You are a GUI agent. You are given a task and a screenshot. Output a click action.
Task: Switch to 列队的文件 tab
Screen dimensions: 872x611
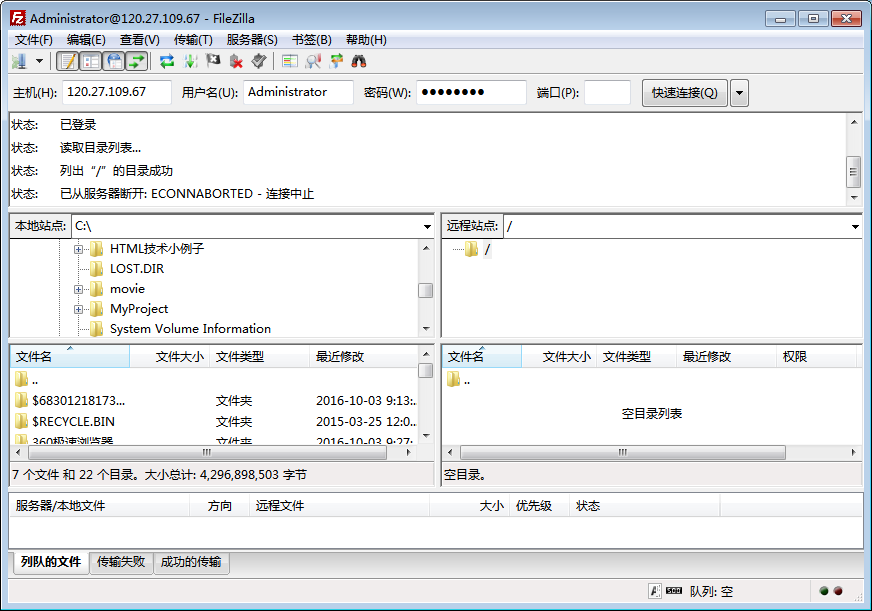coord(51,562)
